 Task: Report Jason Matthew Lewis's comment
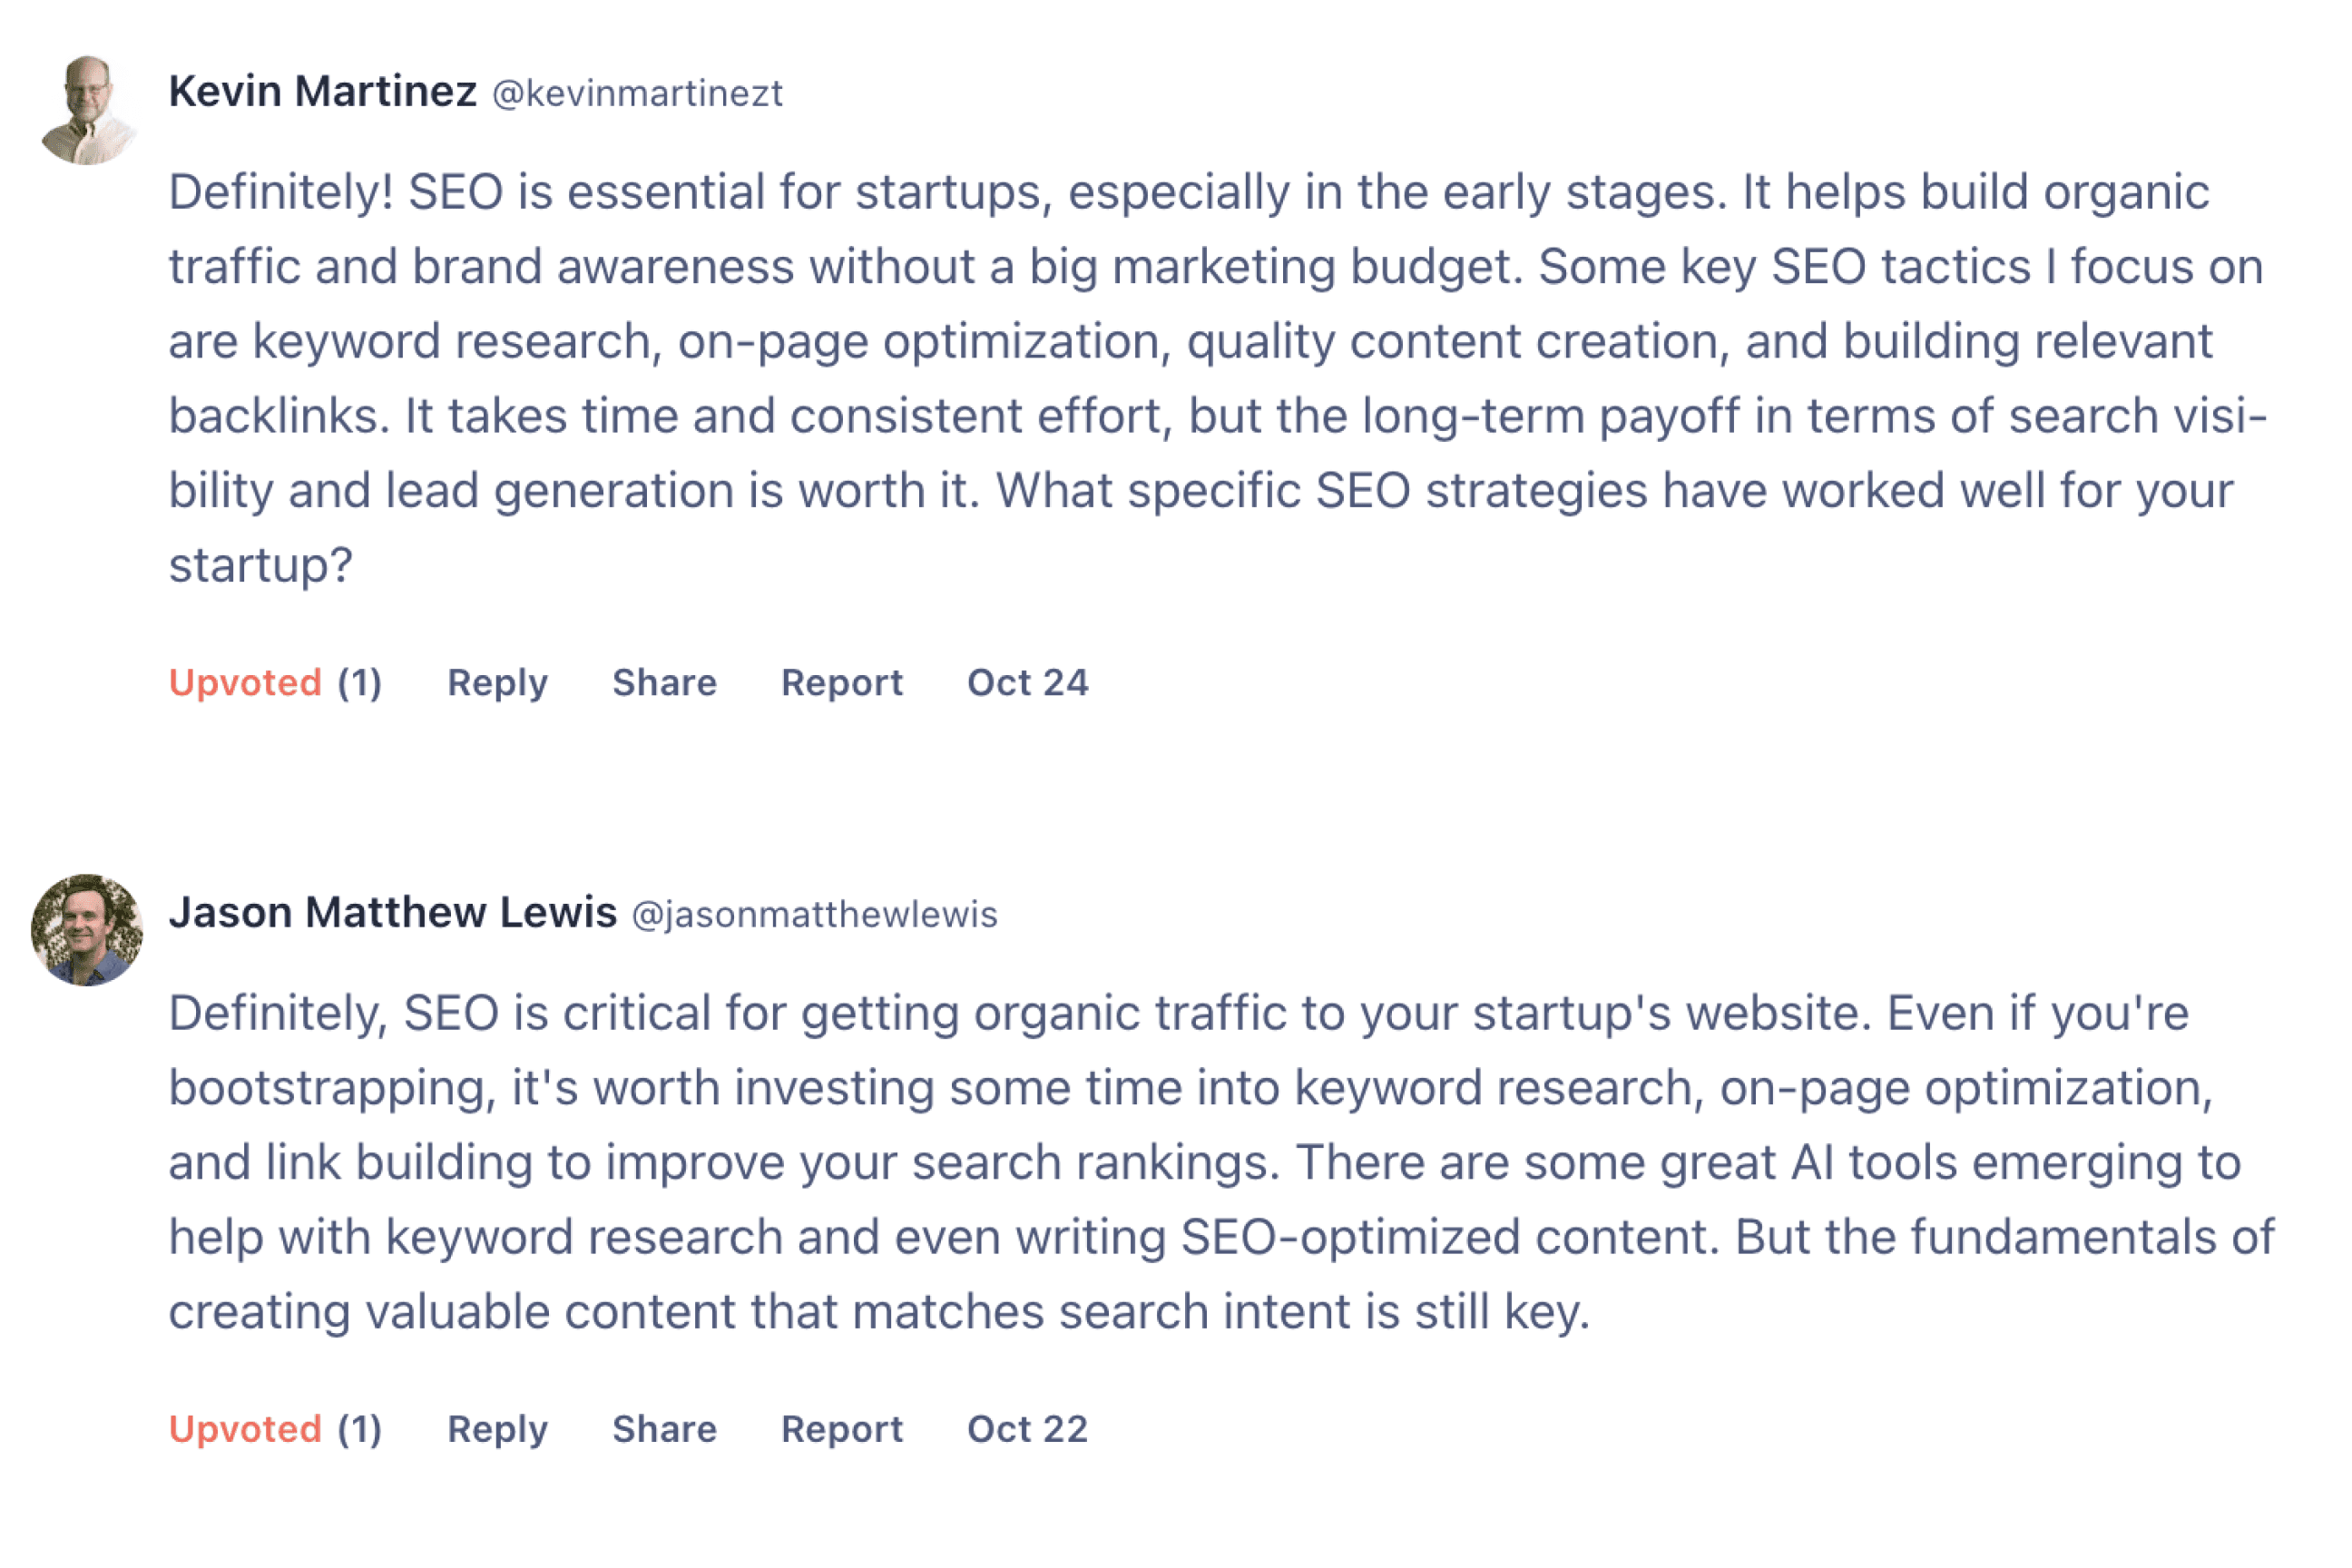(841, 1429)
